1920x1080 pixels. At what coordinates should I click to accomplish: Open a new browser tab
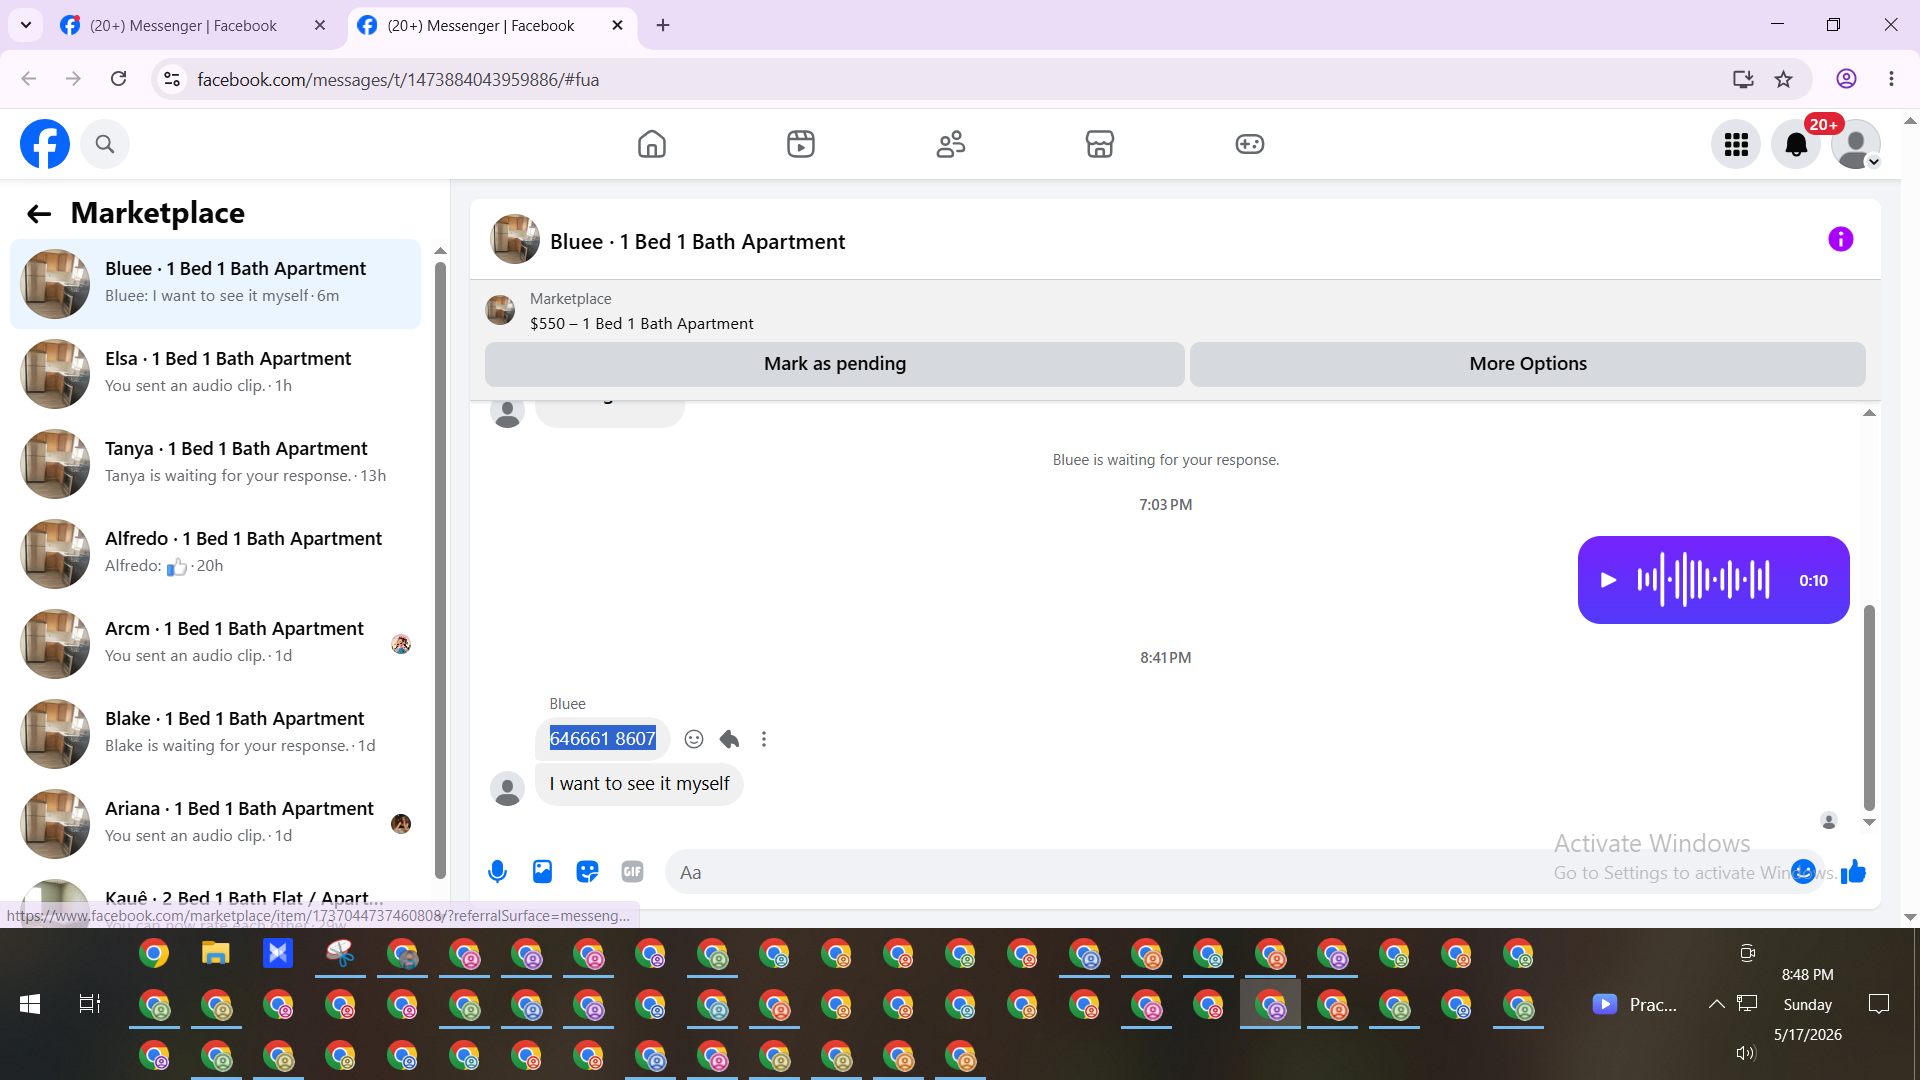pyautogui.click(x=663, y=26)
